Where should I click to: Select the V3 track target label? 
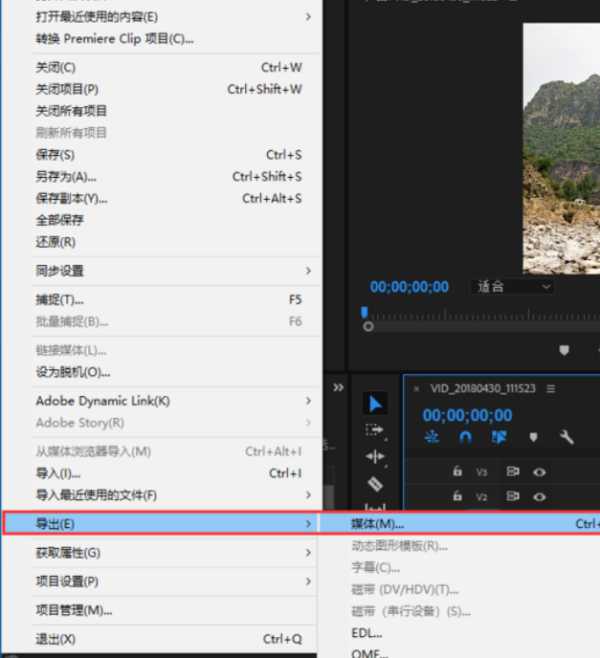[x=482, y=472]
